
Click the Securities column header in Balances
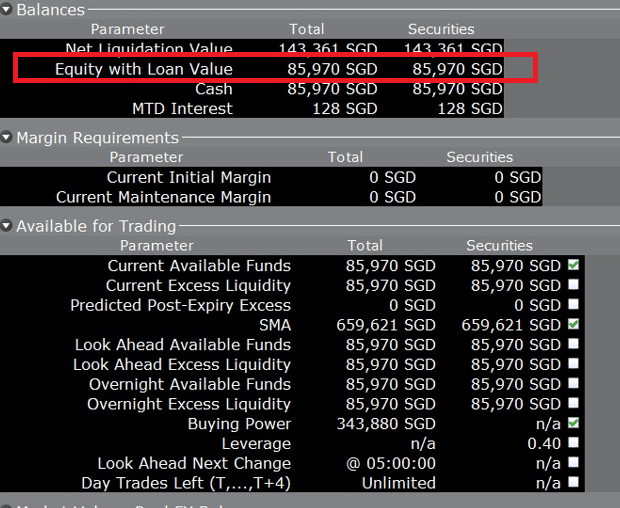[x=441, y=29]
